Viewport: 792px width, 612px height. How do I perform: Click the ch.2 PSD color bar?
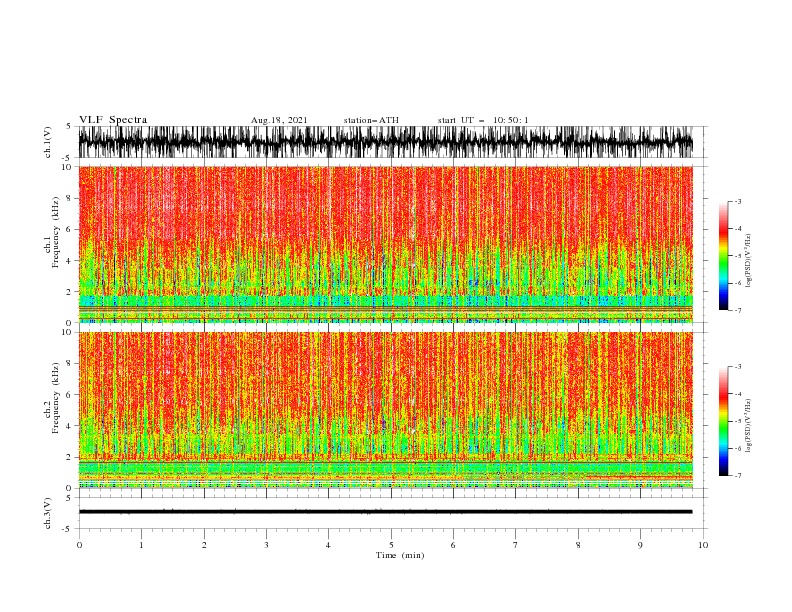(x=723, y=421)
